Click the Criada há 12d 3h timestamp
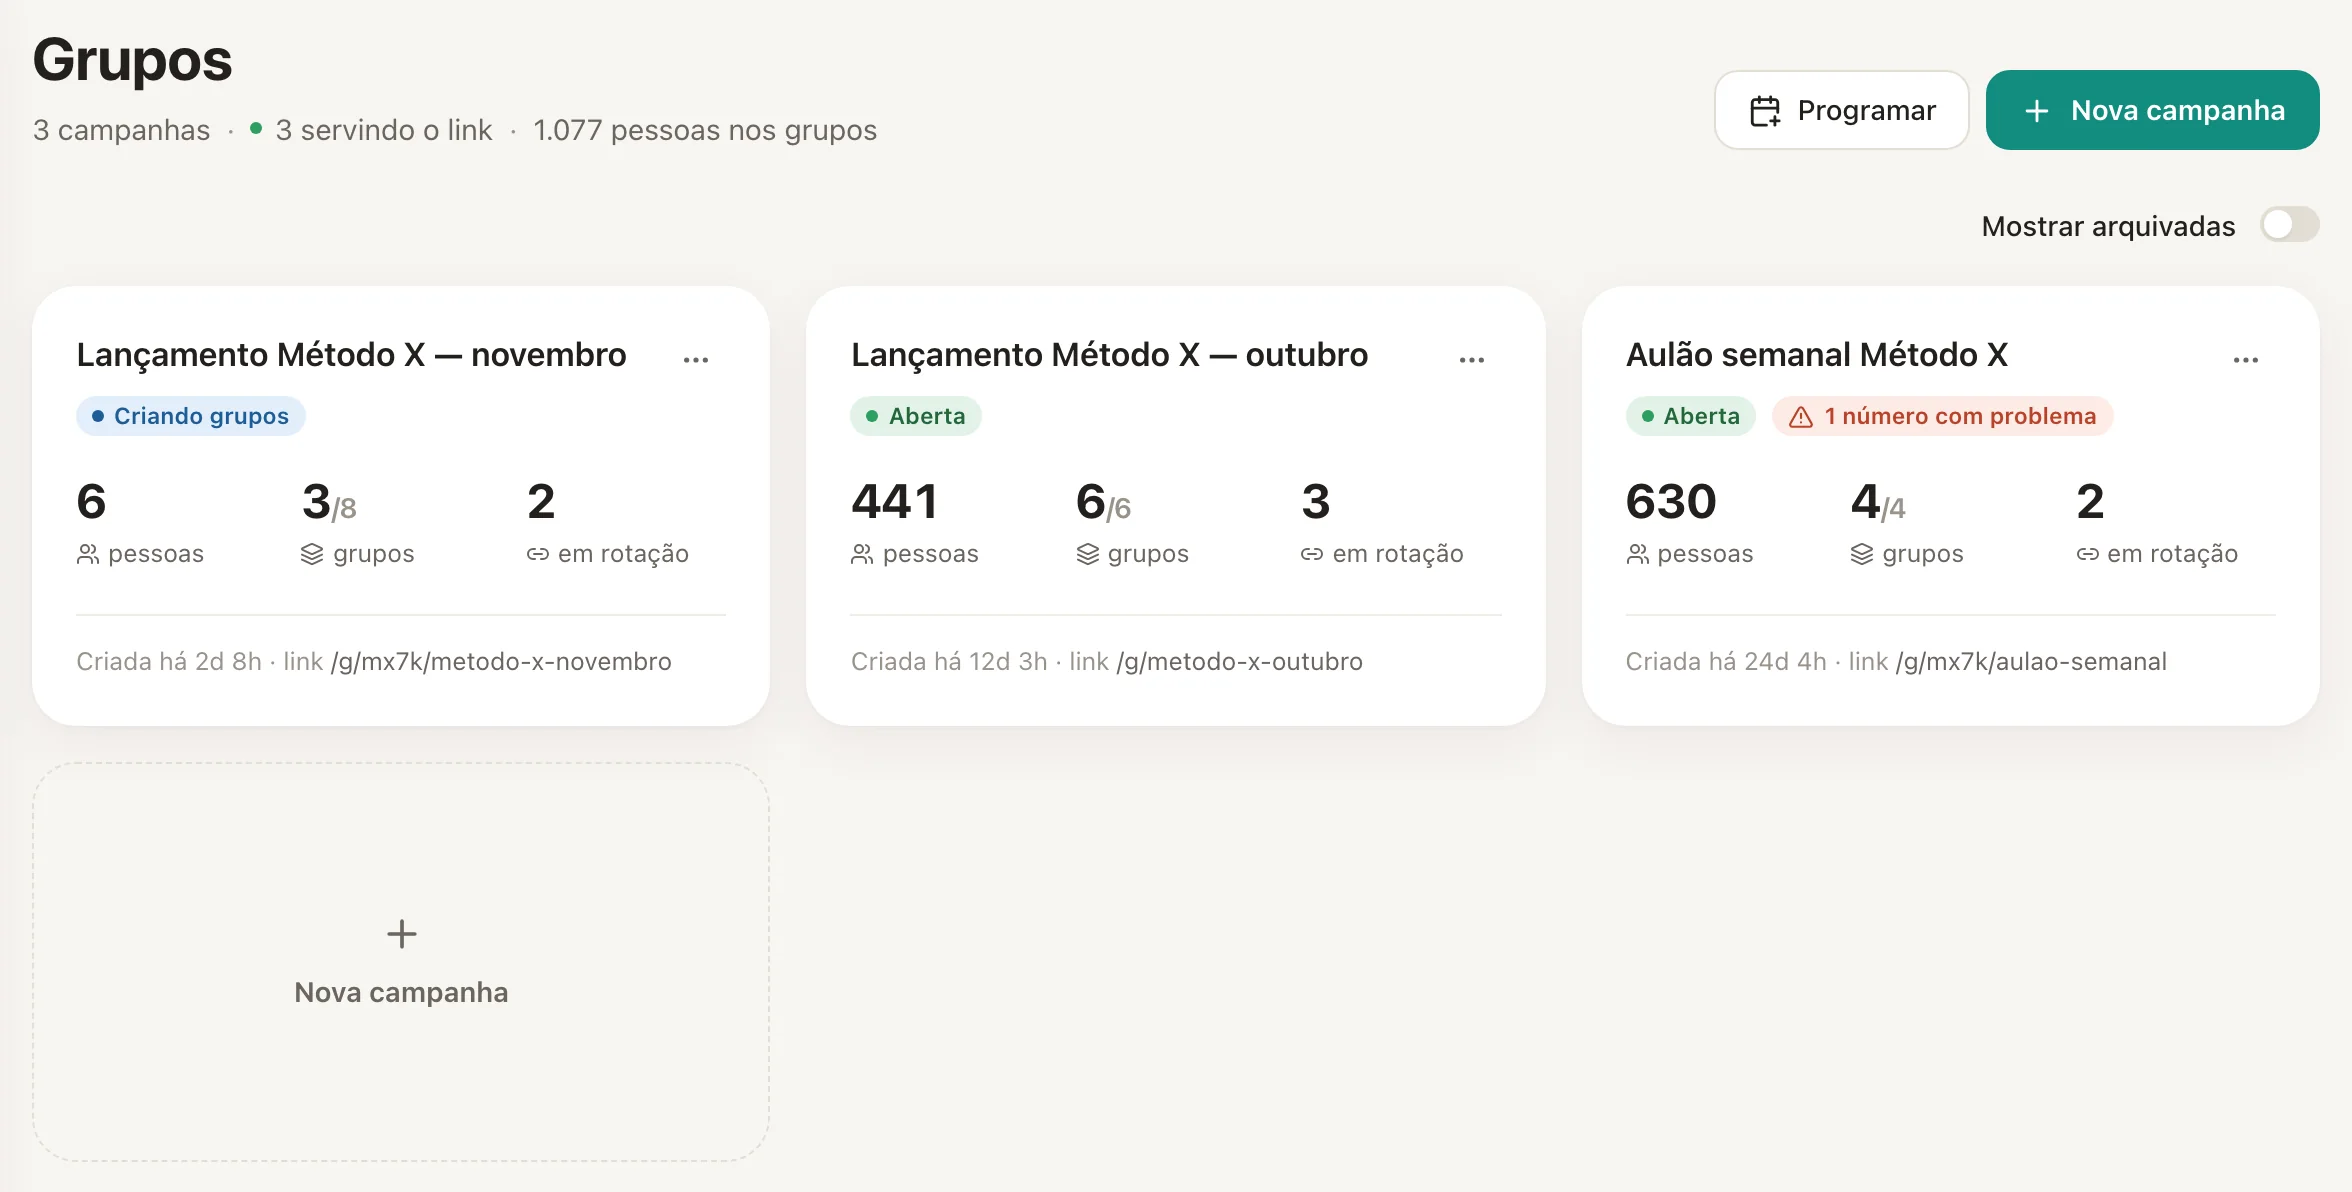 tap(949, 662)
